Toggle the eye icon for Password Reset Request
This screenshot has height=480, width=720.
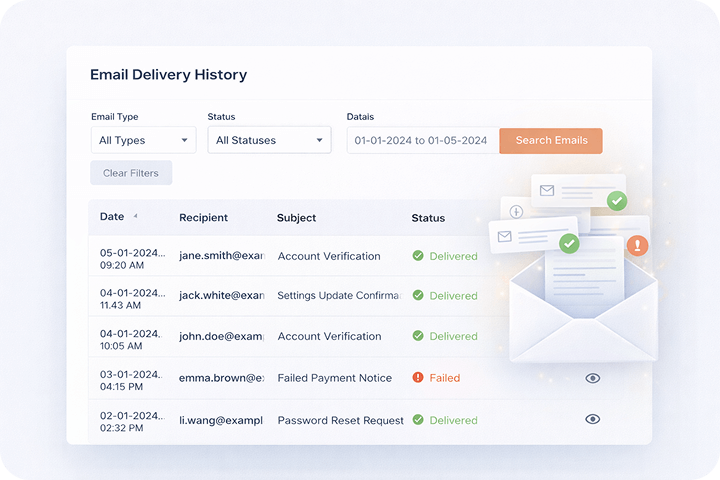592,419
